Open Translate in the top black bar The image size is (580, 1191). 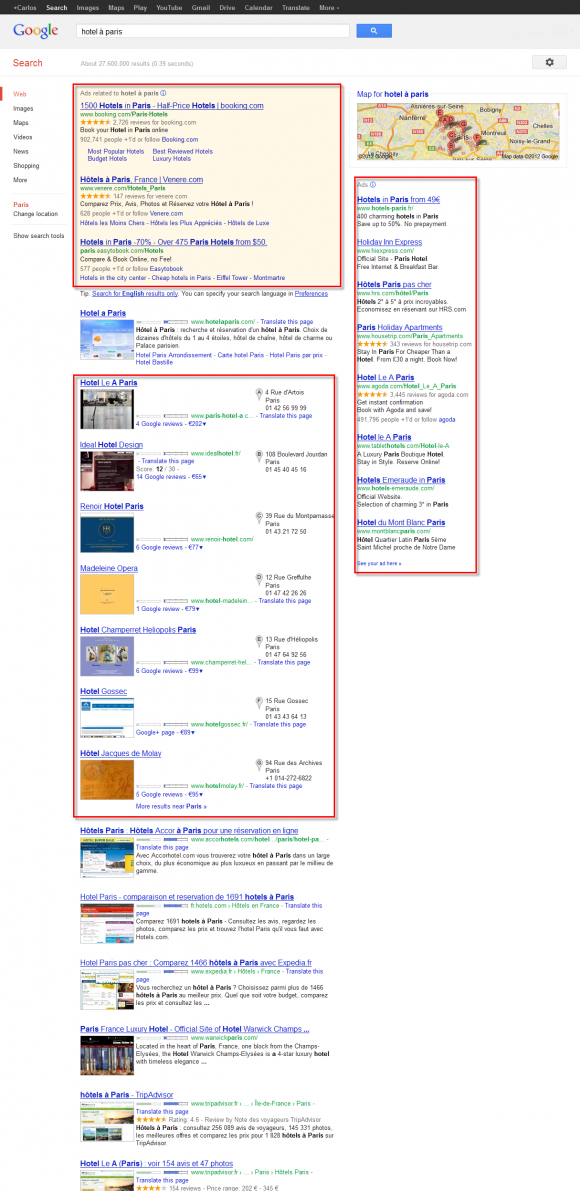tap(295, 7)
